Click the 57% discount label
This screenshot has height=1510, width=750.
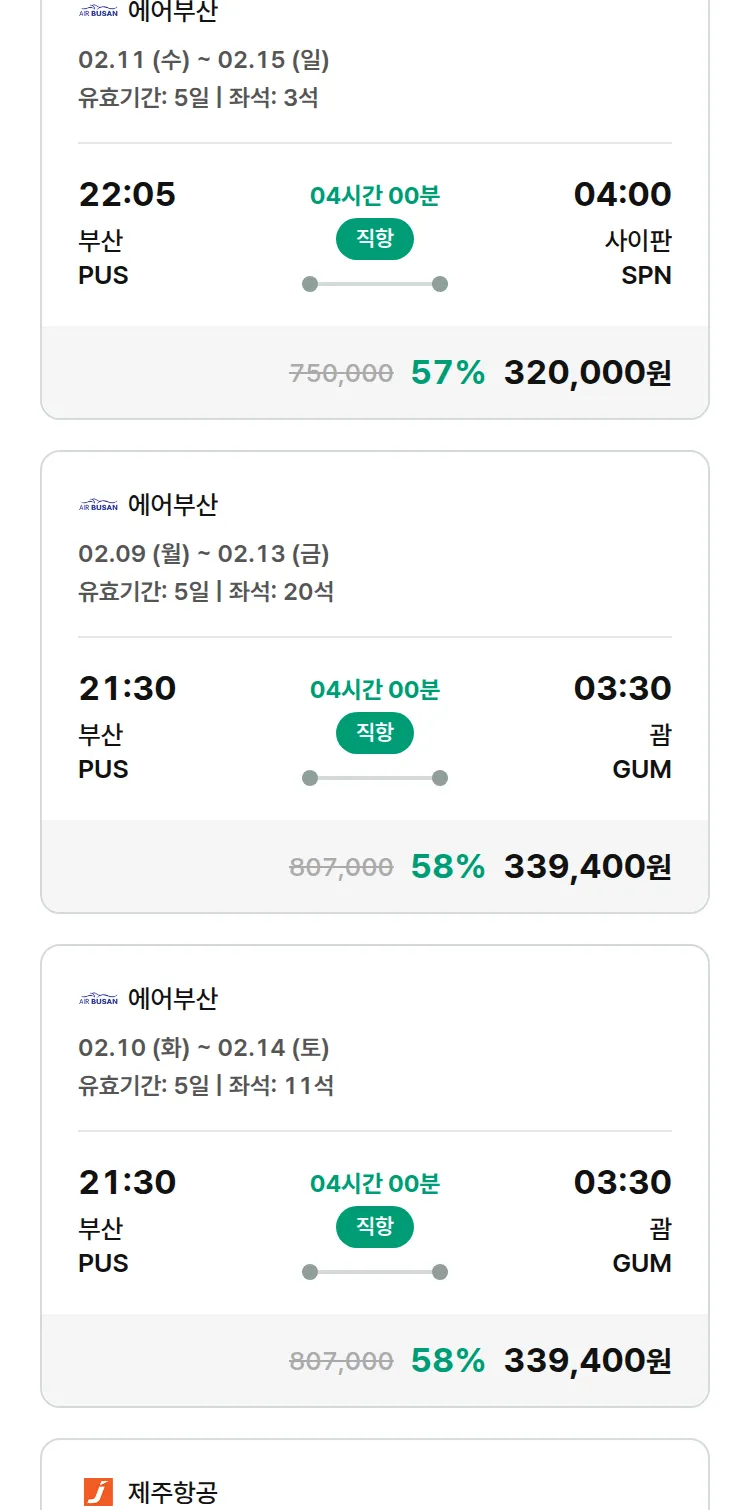[447, 373]
